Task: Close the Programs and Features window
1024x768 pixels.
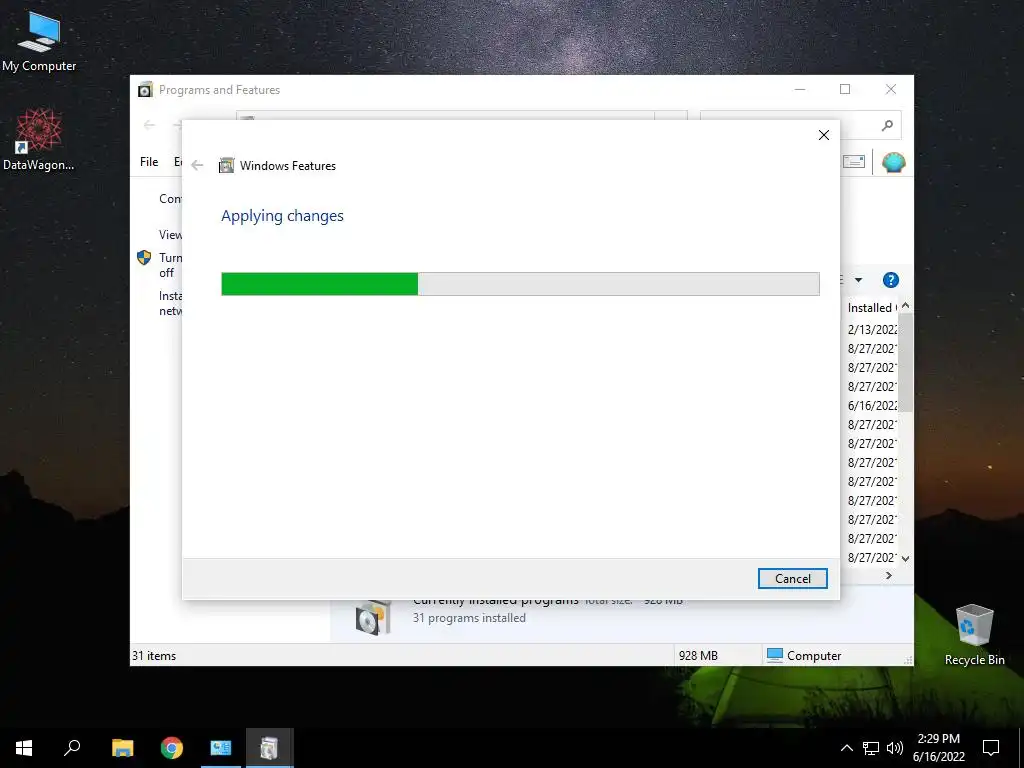Action: [x=891, y=89]
